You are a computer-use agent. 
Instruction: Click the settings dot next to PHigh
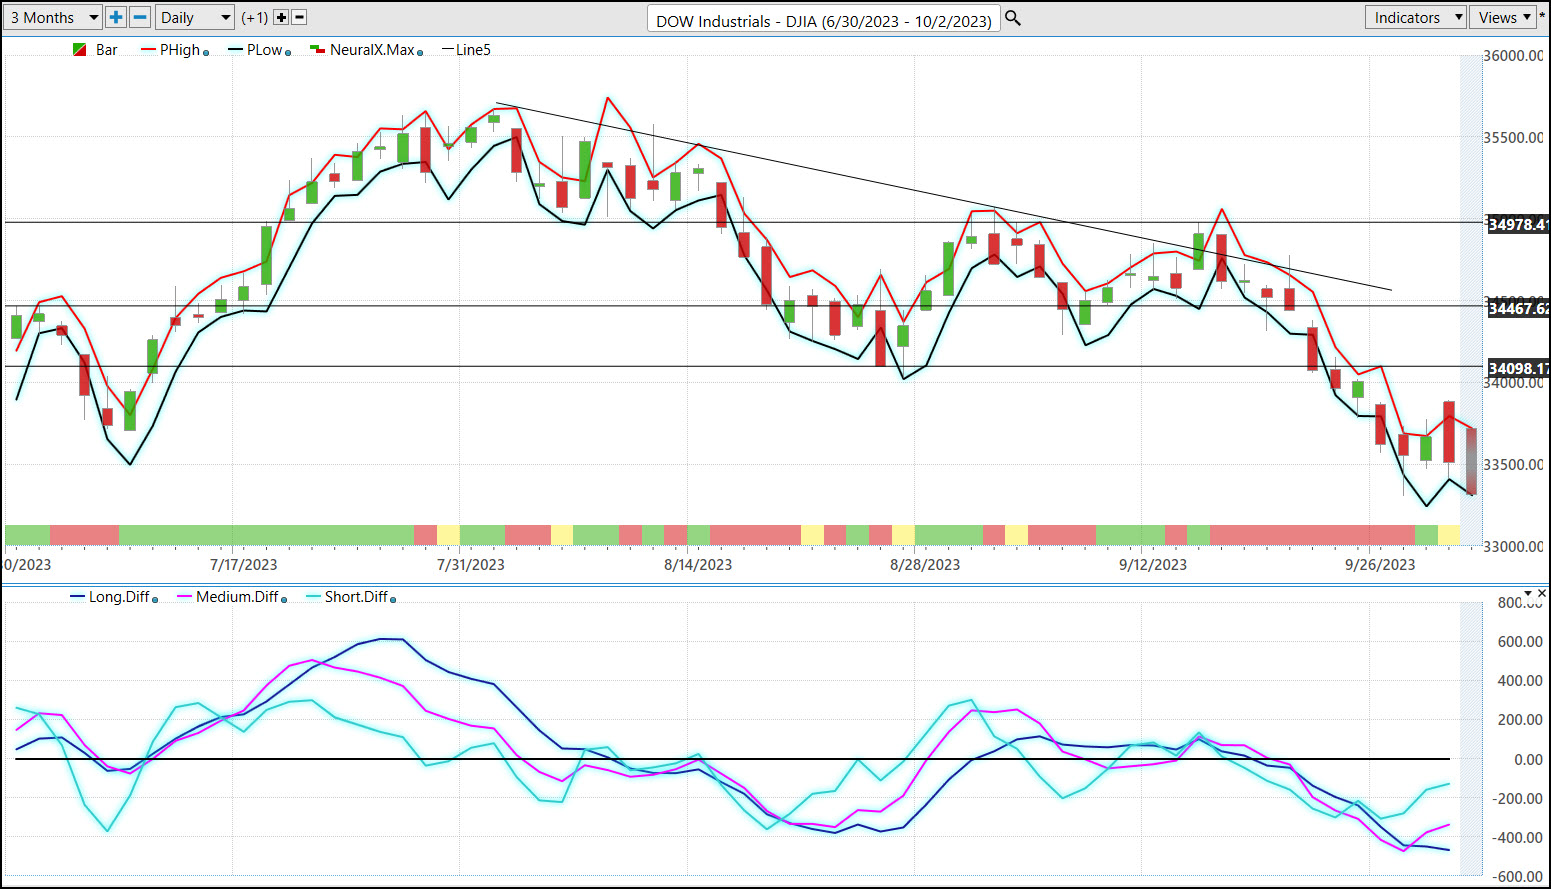coord(206,53)
